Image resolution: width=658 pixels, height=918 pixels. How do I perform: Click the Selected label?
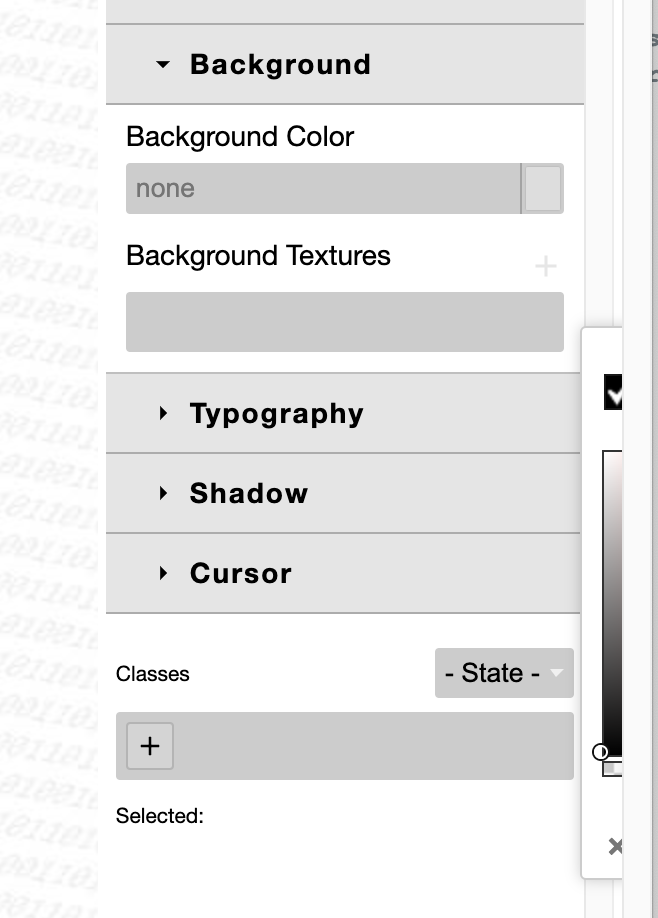[158, 816]
